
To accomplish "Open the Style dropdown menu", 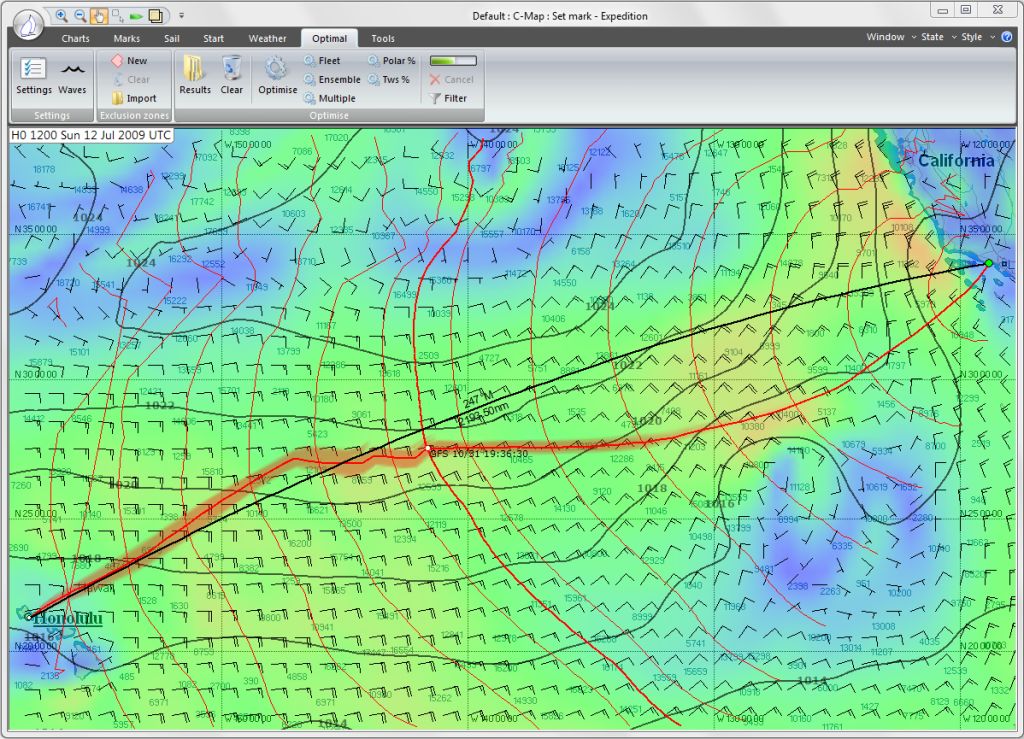I will point(976,37).
